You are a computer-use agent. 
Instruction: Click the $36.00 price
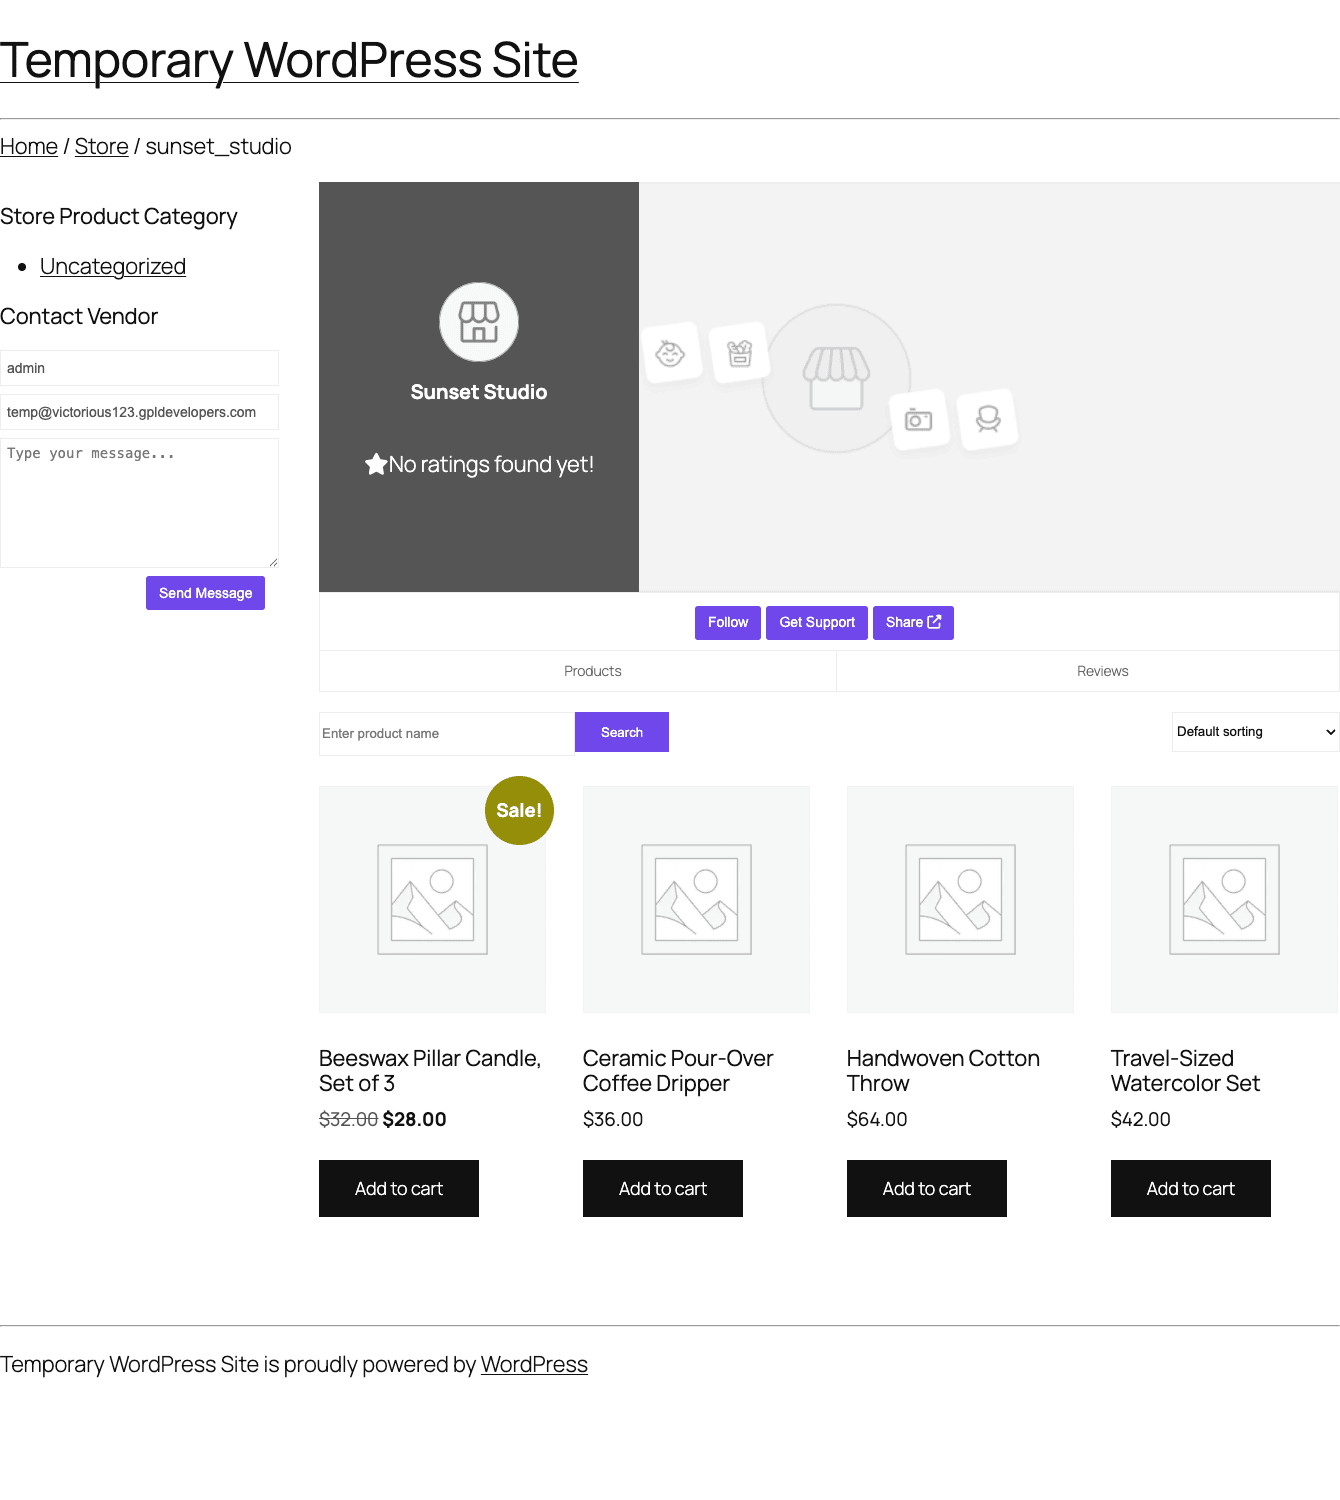pyautogui.click(x=613, y=1119)
